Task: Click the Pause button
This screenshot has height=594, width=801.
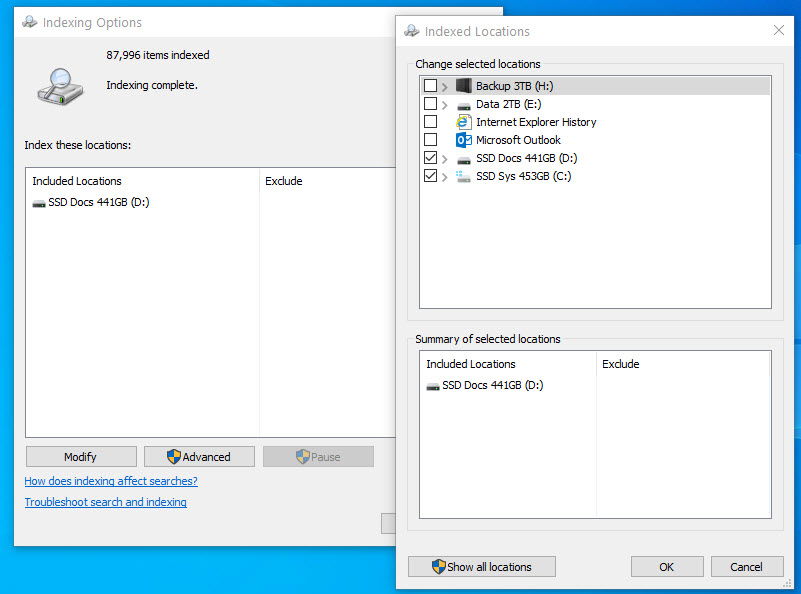Action: [x=318, y=457]
